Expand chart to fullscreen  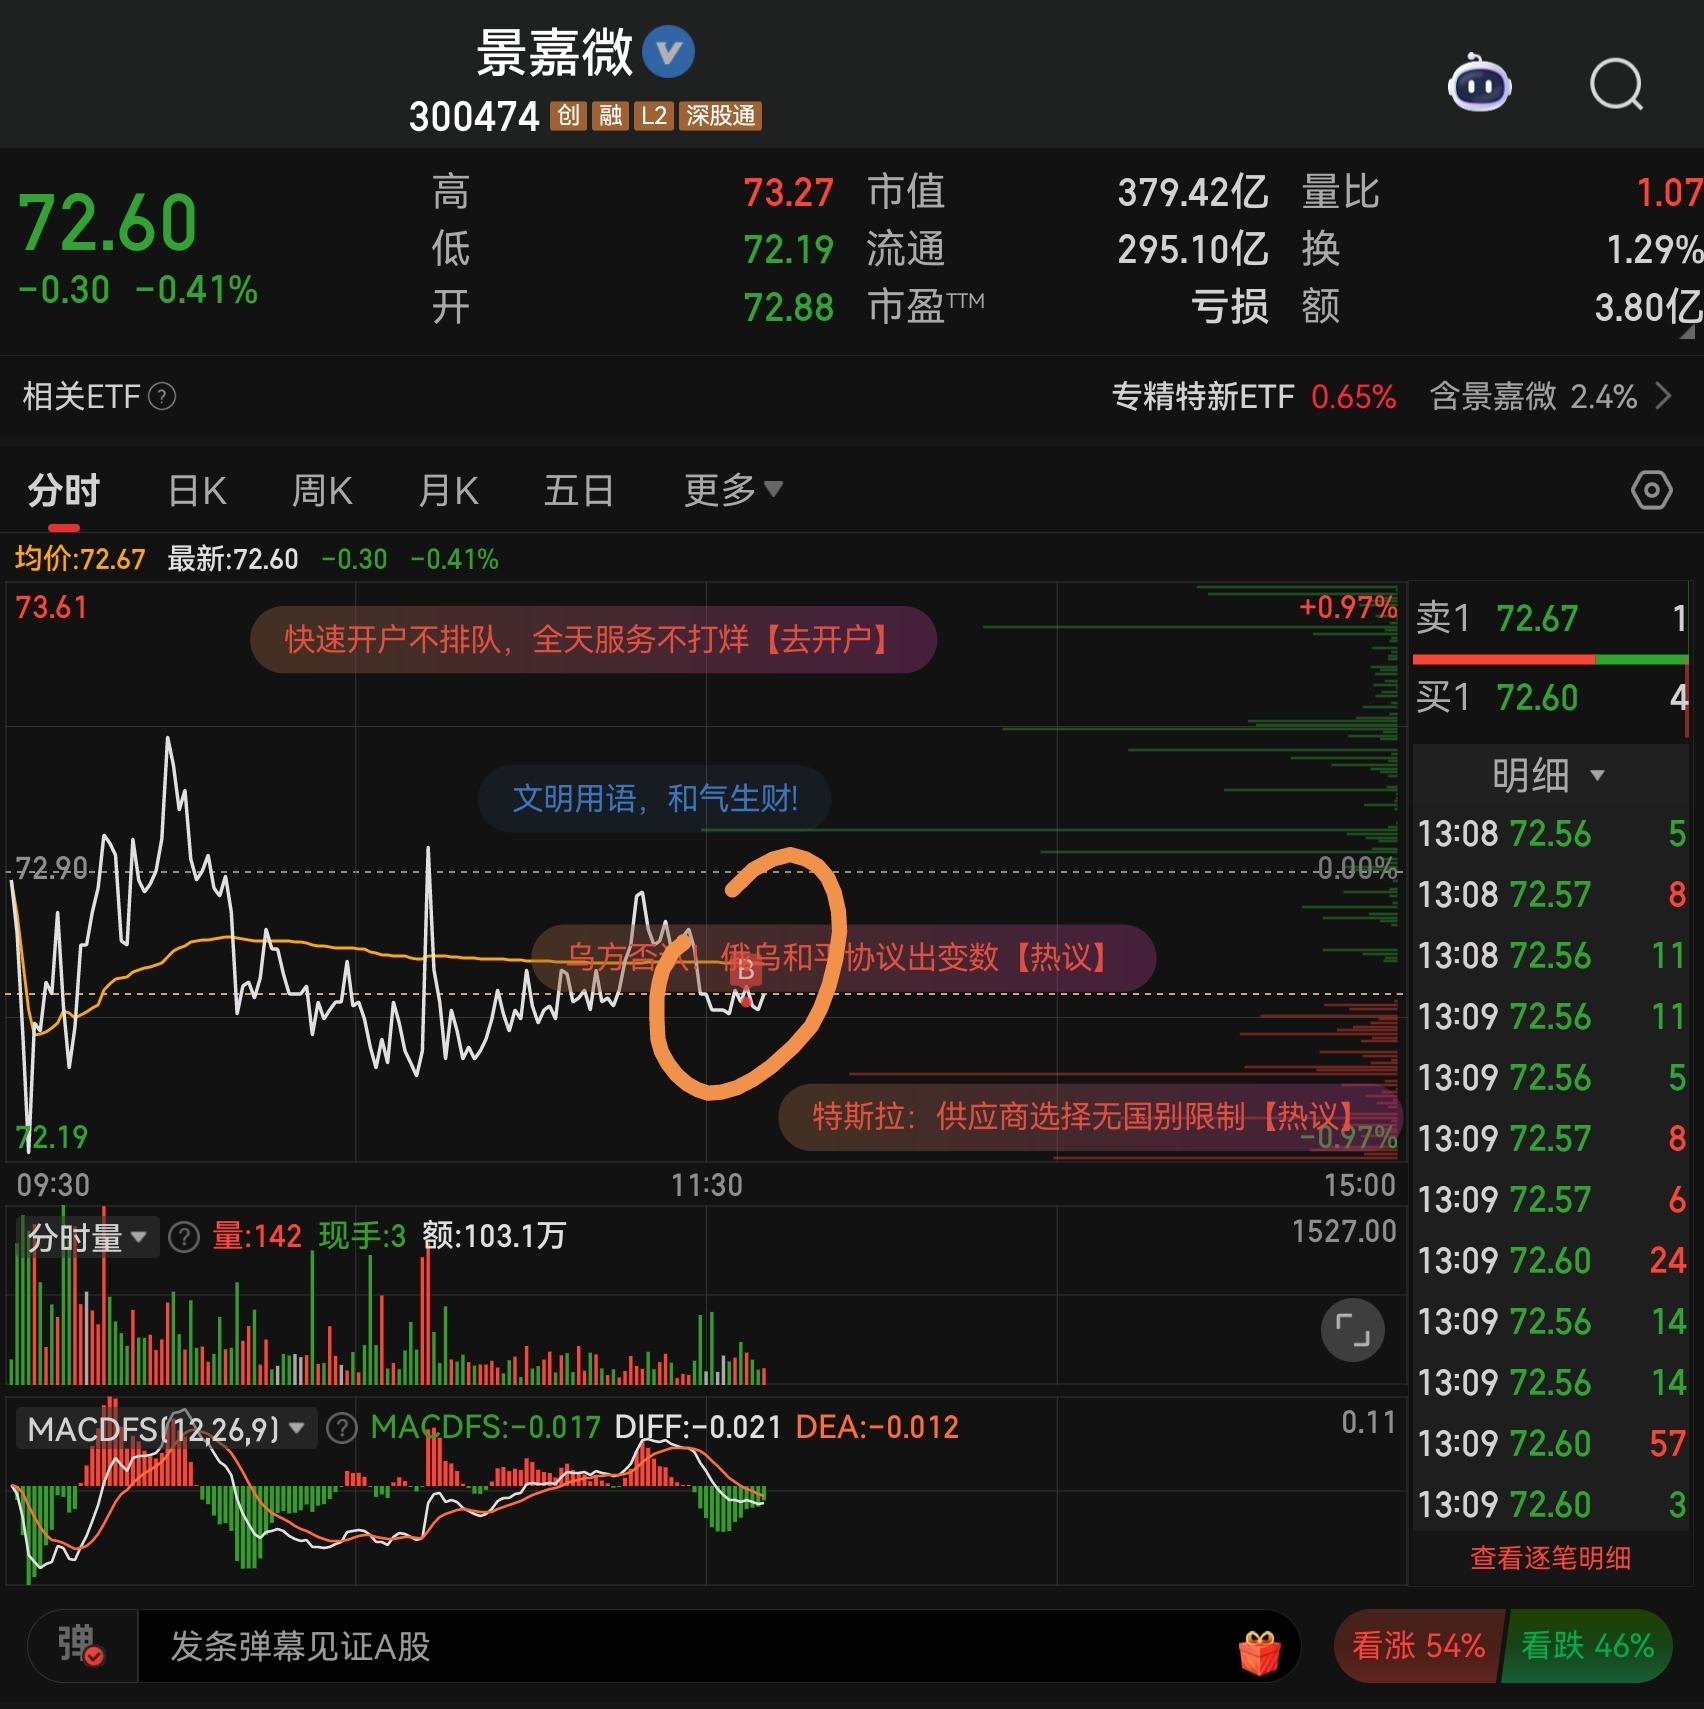pos(1352,1330)
